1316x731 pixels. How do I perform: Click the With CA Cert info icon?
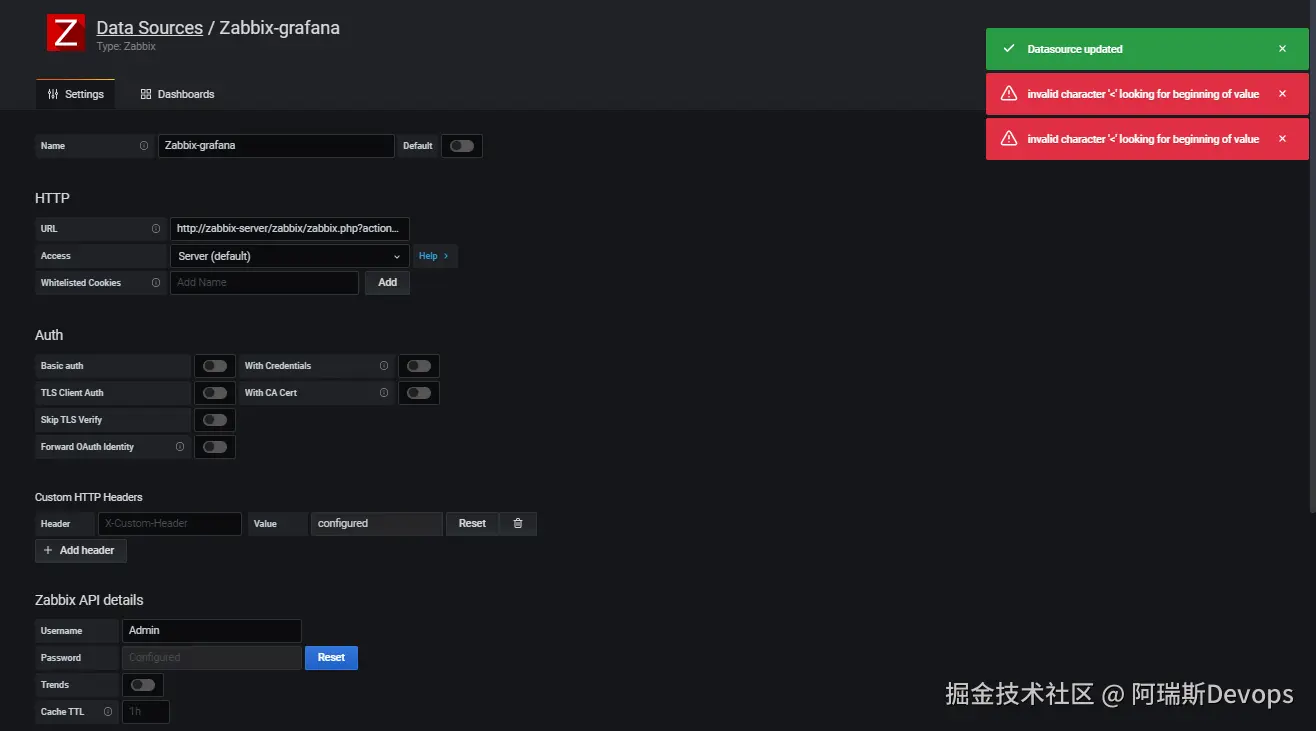[384, 393]
